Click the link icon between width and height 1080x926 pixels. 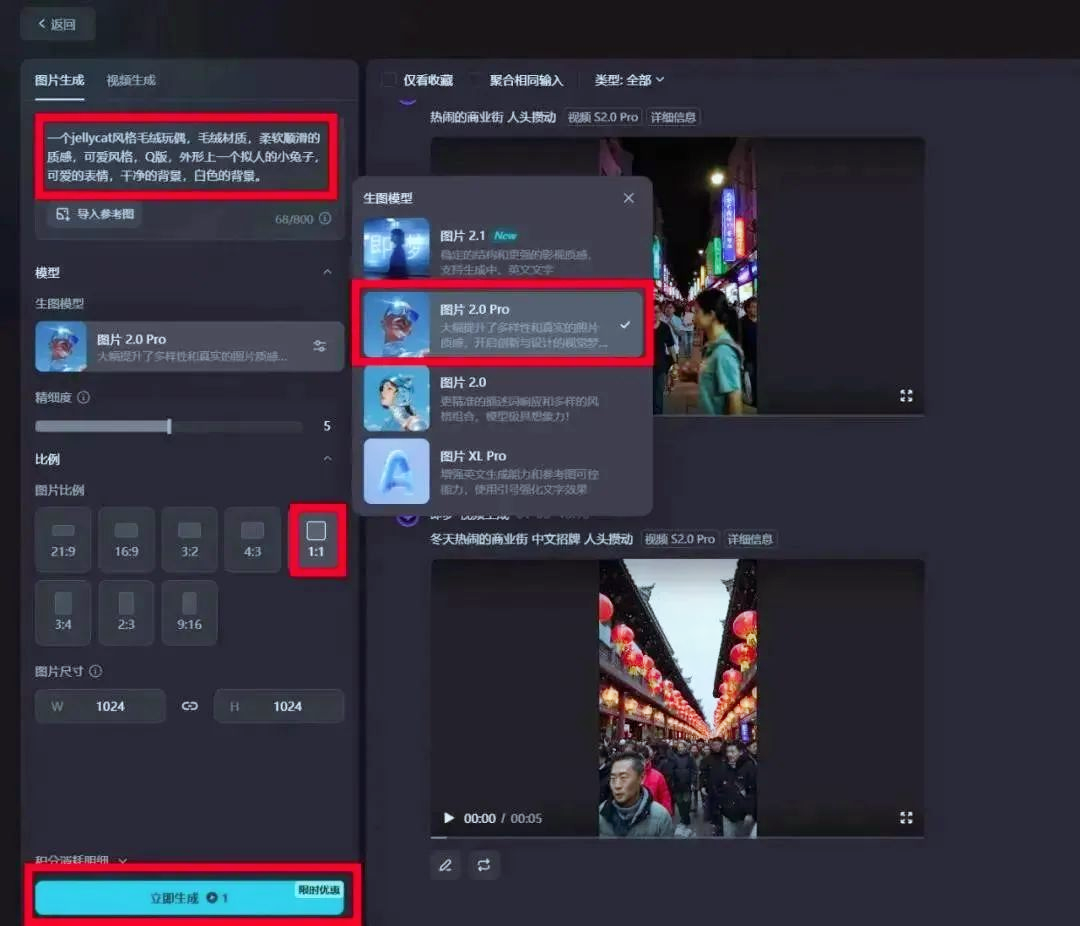pyautogui.click(x=190, y=706)
